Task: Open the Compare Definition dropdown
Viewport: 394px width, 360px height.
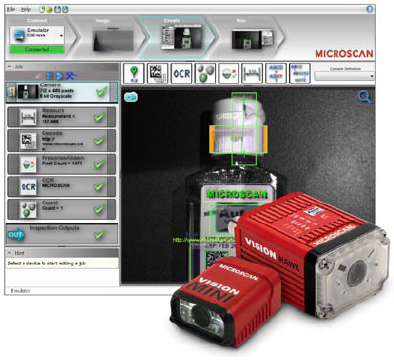Action: (345, 76)
